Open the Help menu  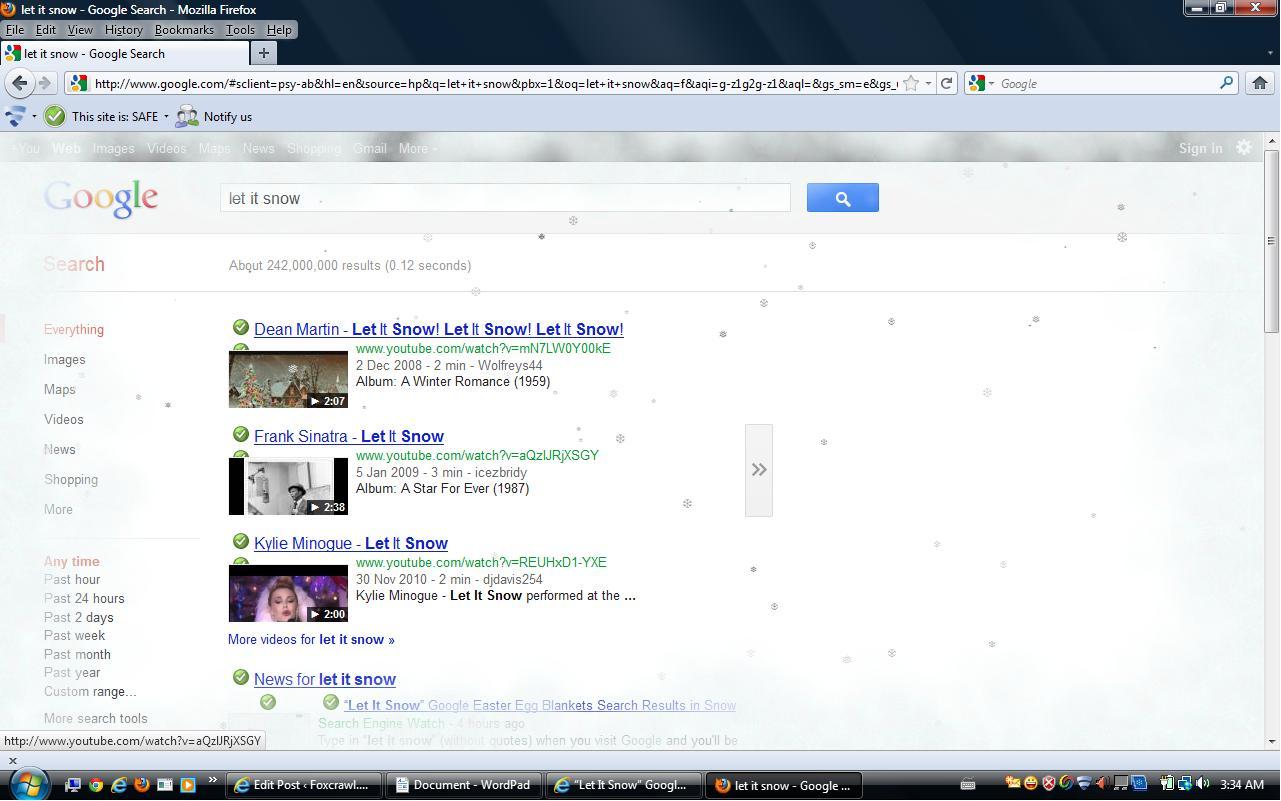279,30
